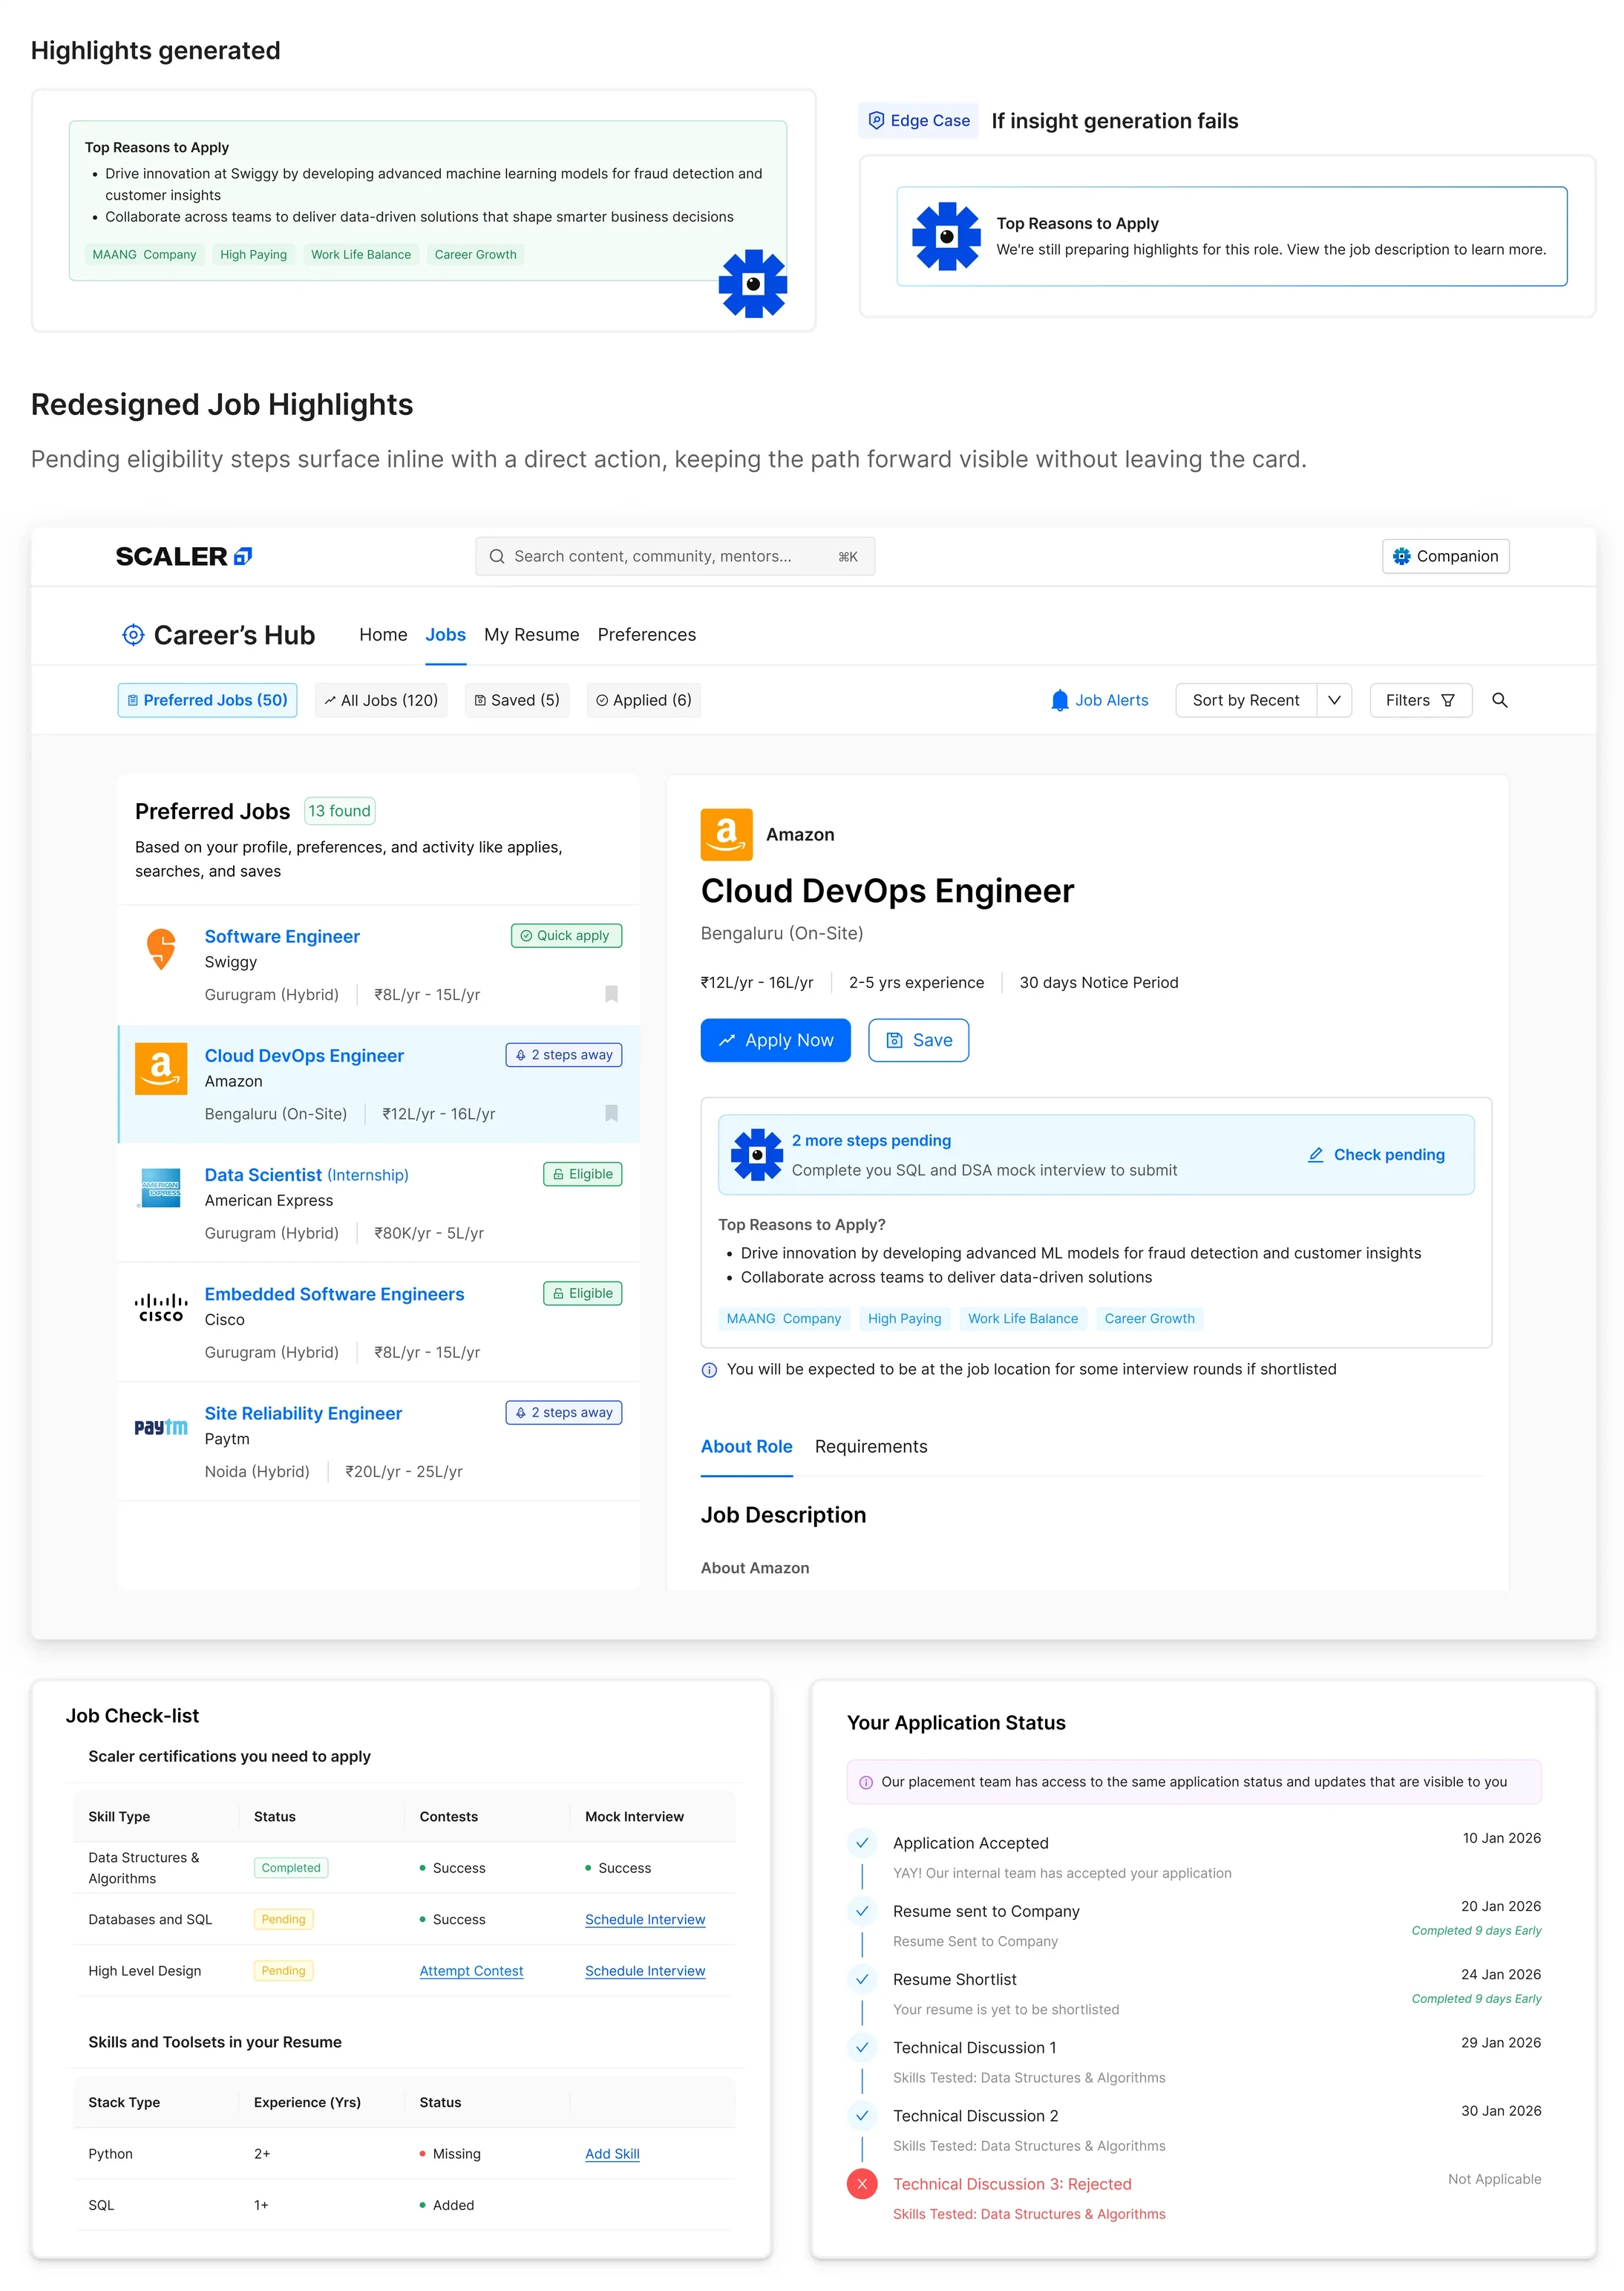Open the My Resume tab

pos(531,634)
